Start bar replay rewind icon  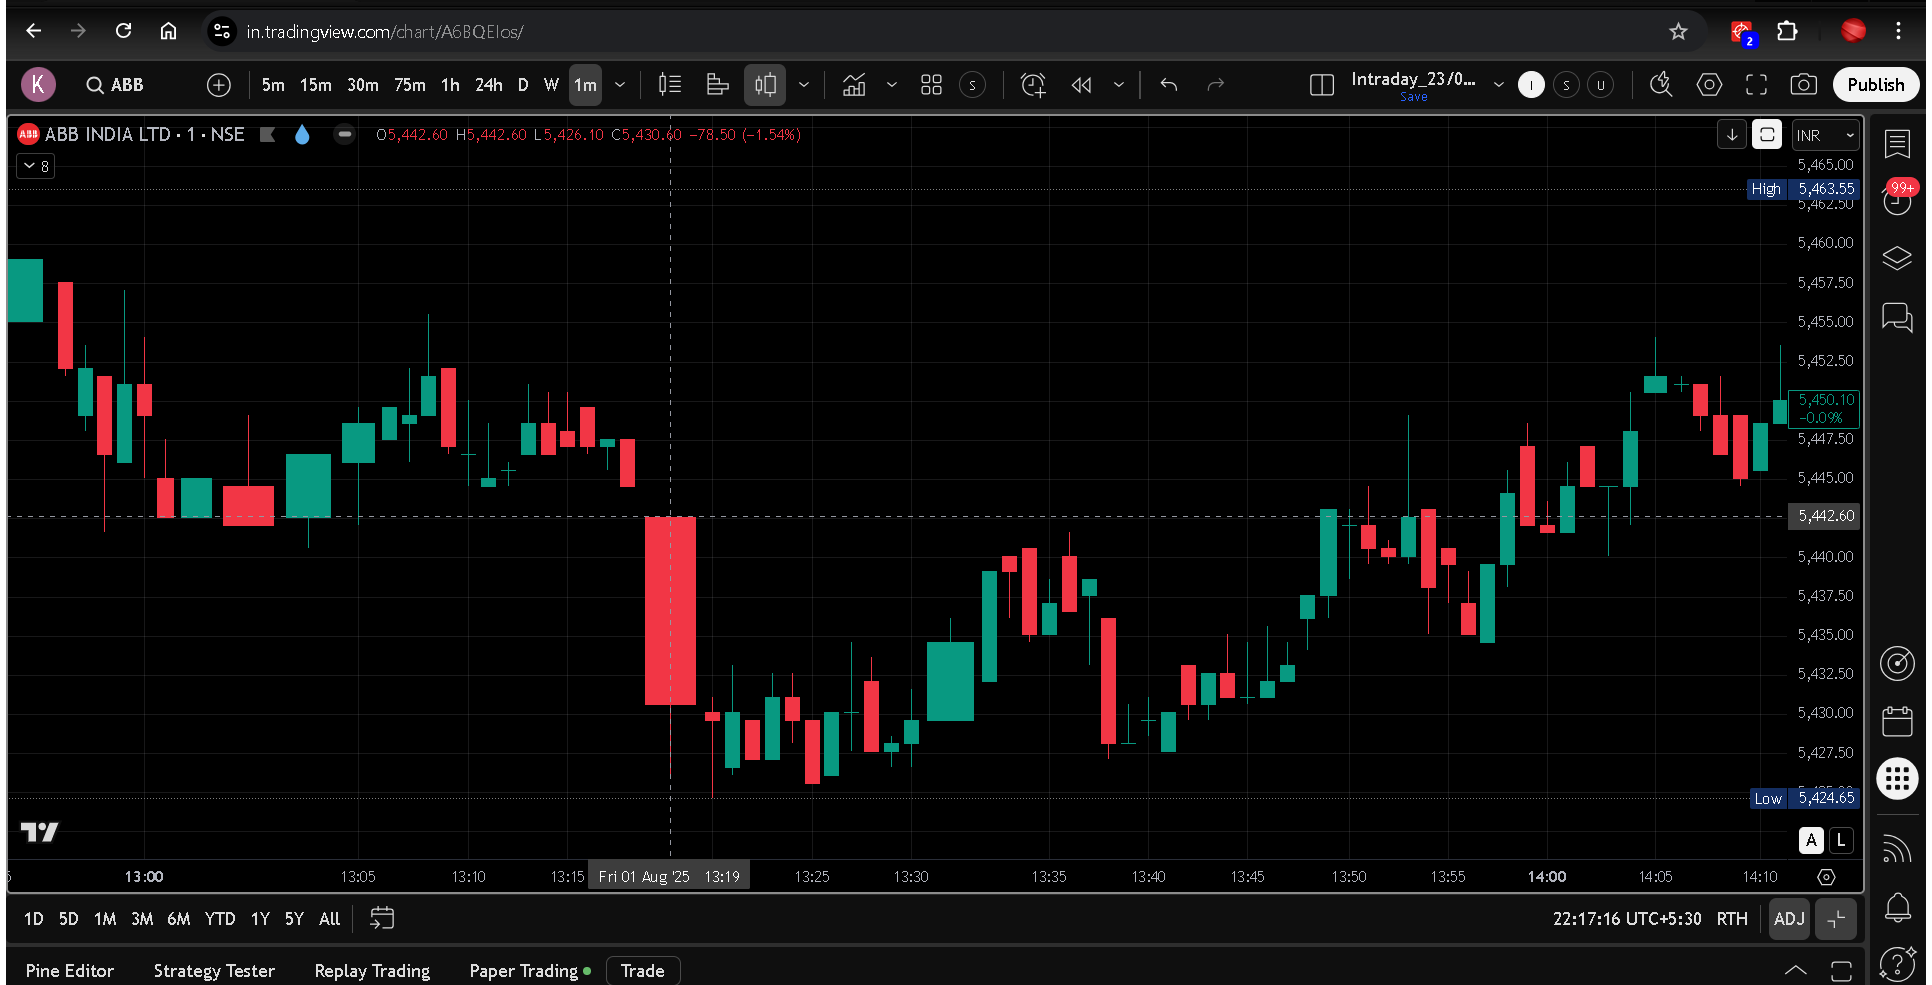pyautogui.click(x=1081, y=85)
